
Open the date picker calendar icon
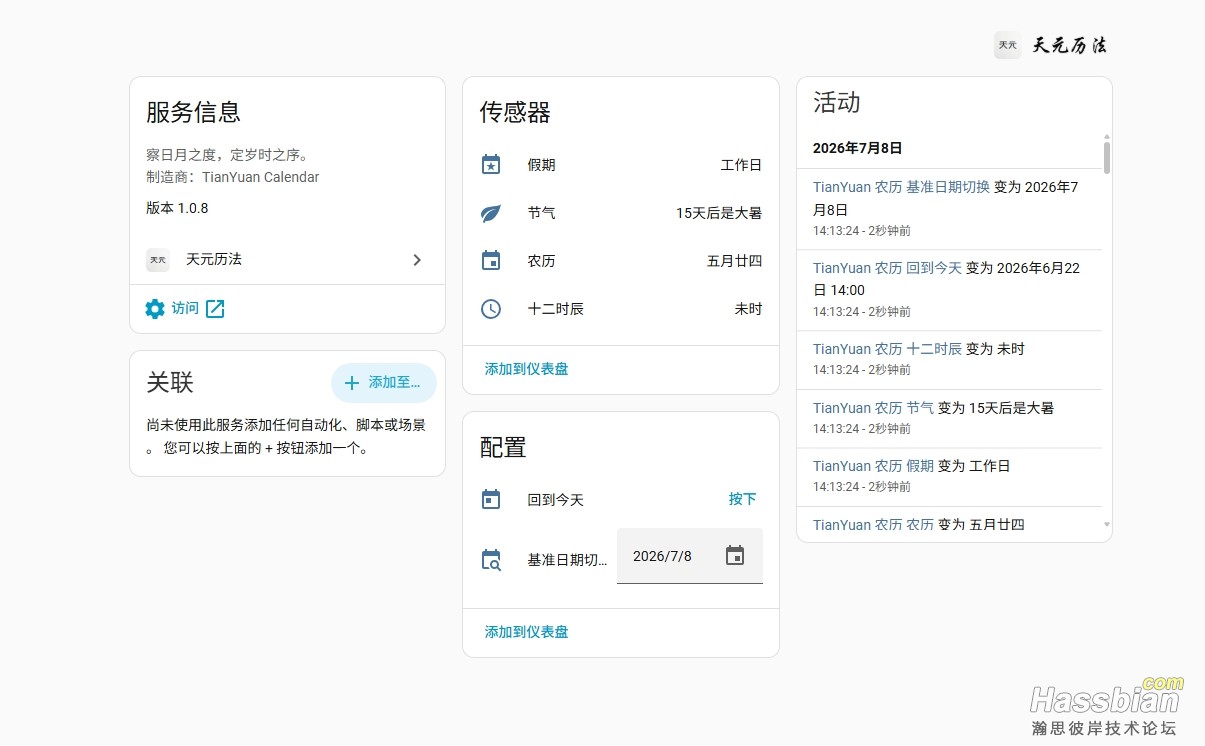click(735, 556)
